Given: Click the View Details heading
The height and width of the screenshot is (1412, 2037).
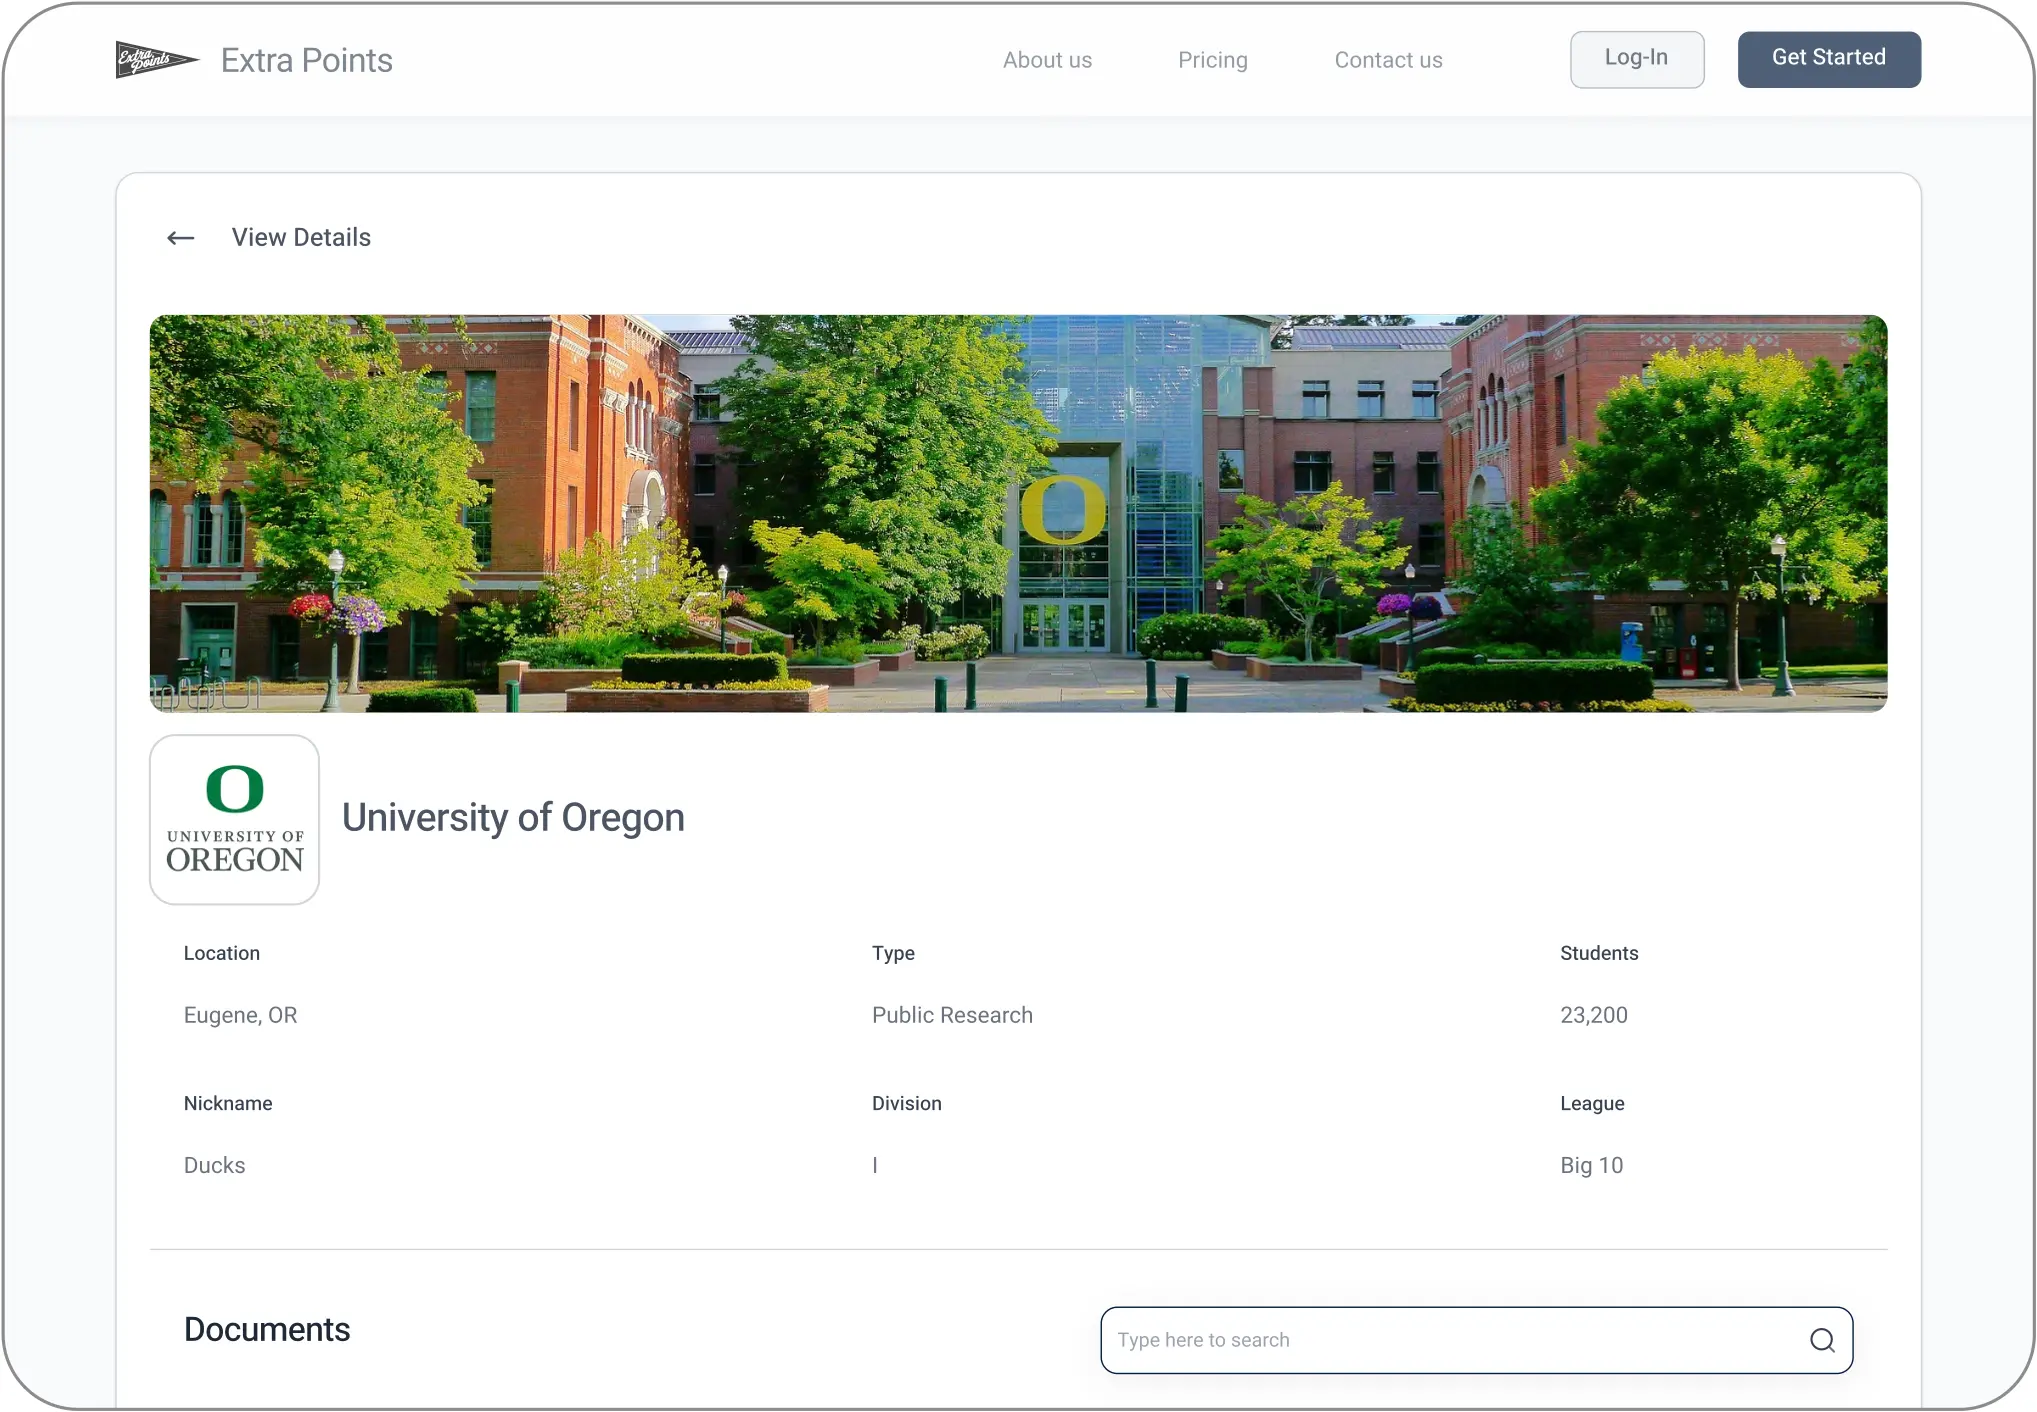Looking at the screenshot, I should [301, 238].
